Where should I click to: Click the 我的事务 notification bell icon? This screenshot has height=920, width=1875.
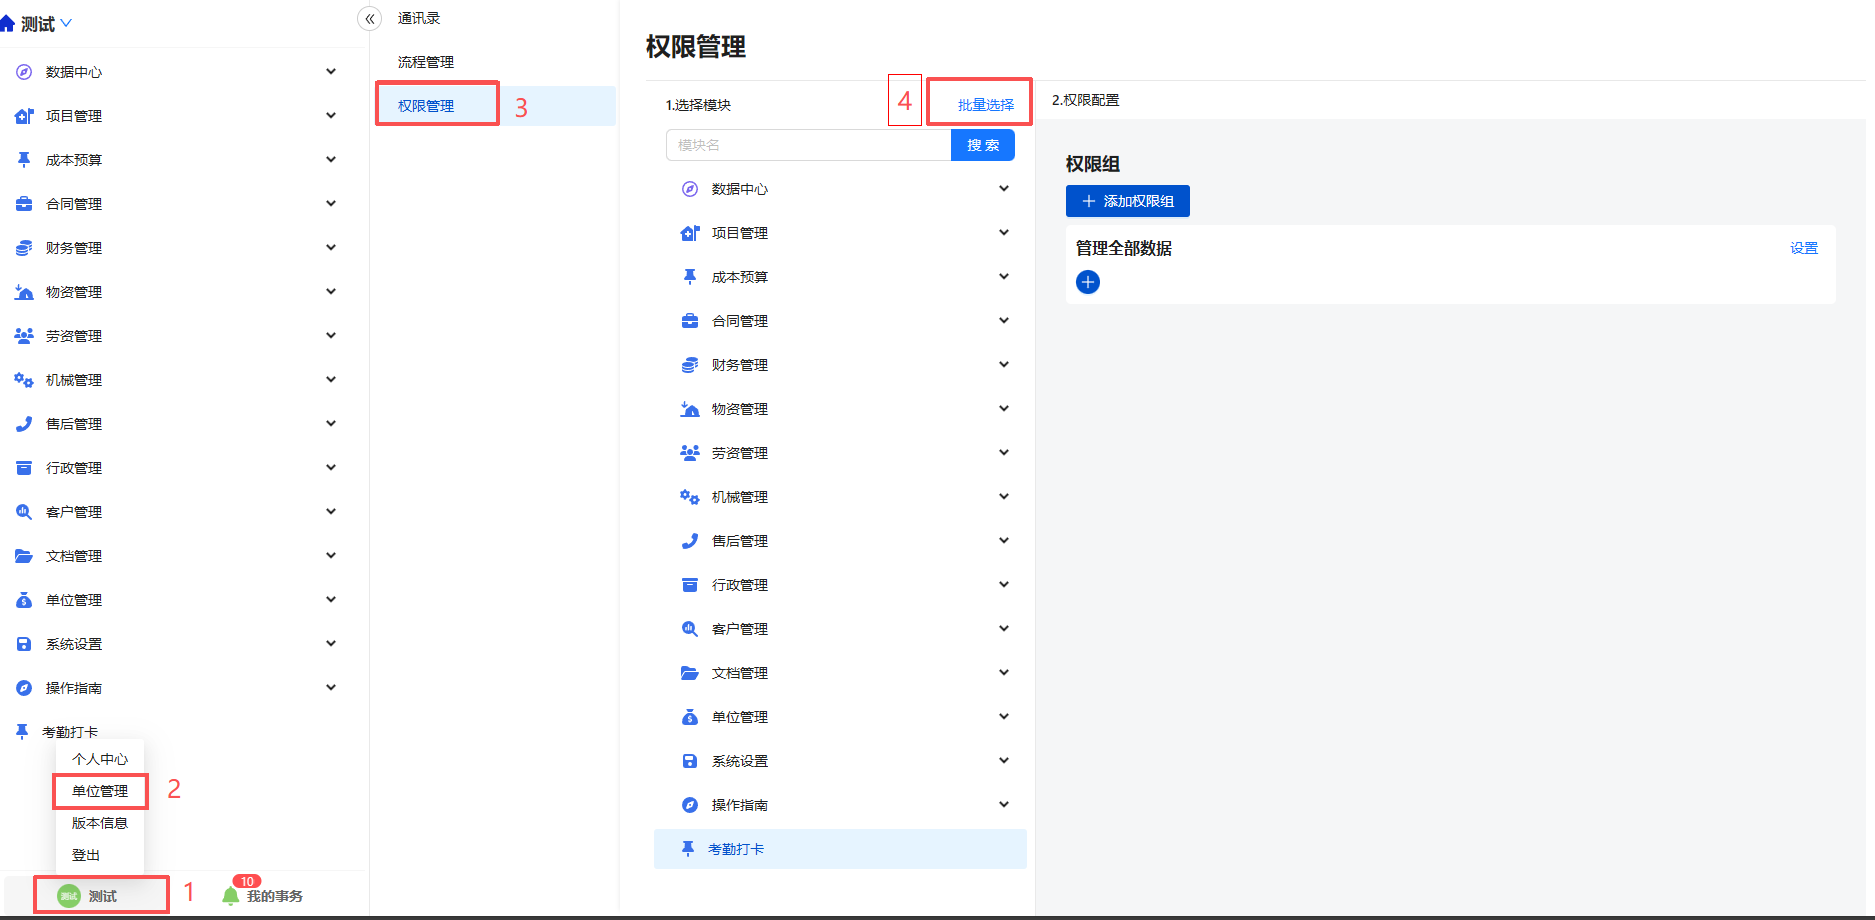231,895
